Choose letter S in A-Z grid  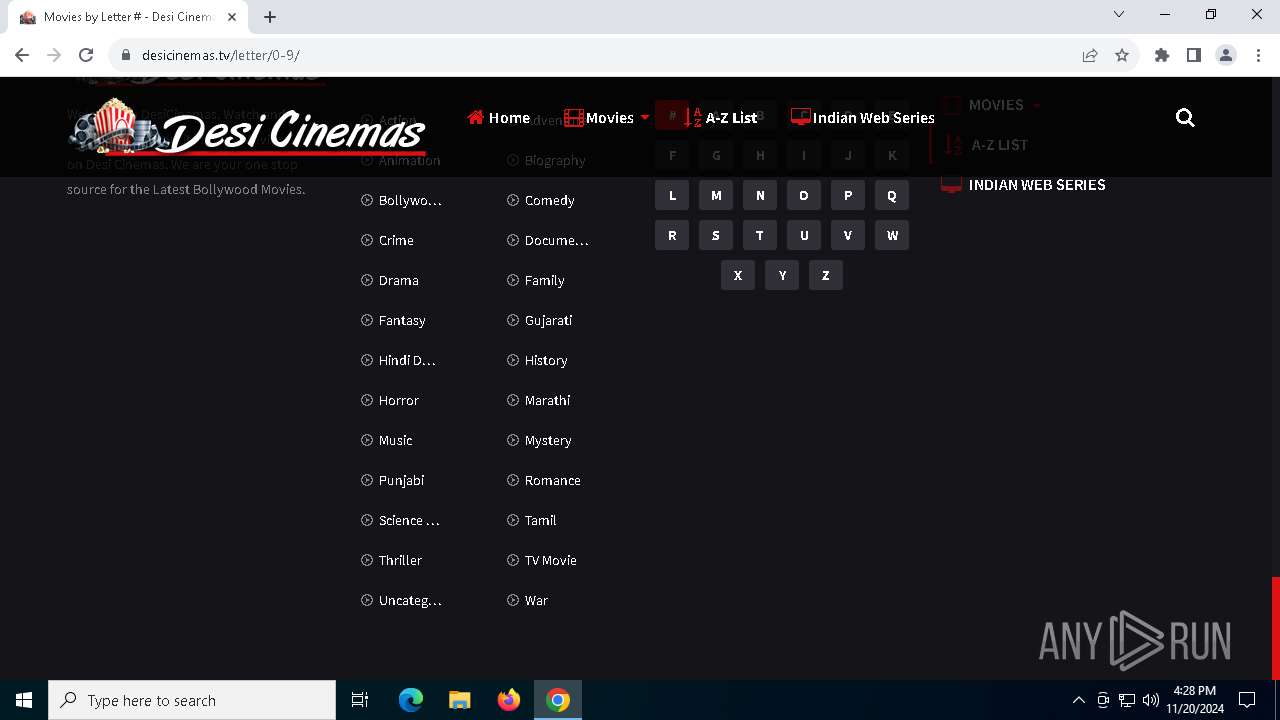pos(716,236)
